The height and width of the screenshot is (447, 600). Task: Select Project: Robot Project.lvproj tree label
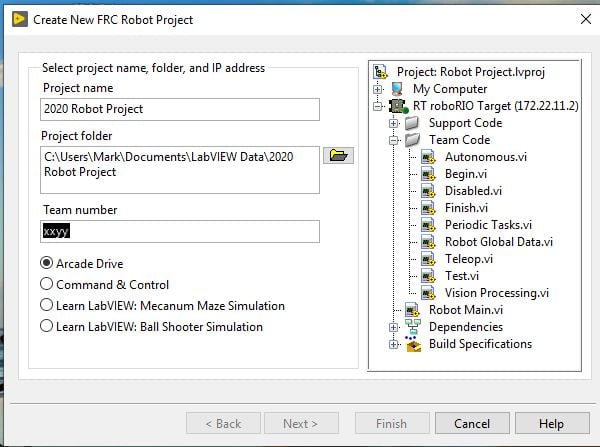pyautogui.click(x=471, y=72)
